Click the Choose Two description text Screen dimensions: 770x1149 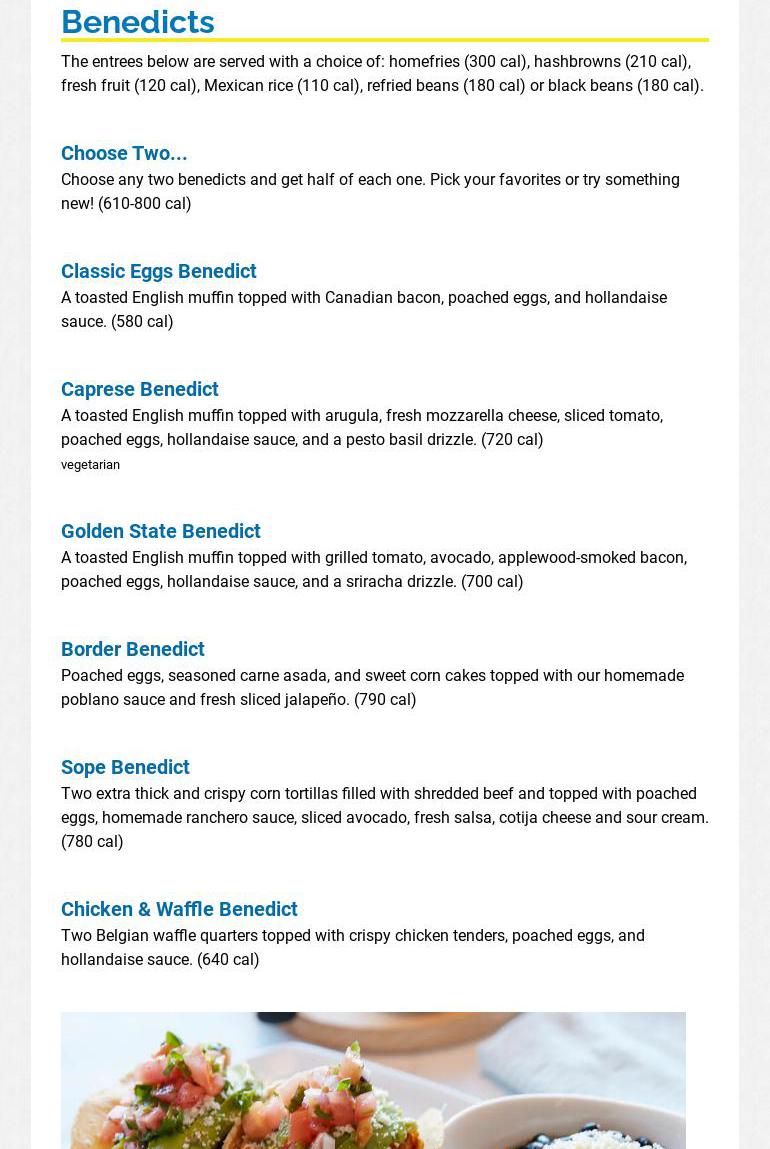370,191
